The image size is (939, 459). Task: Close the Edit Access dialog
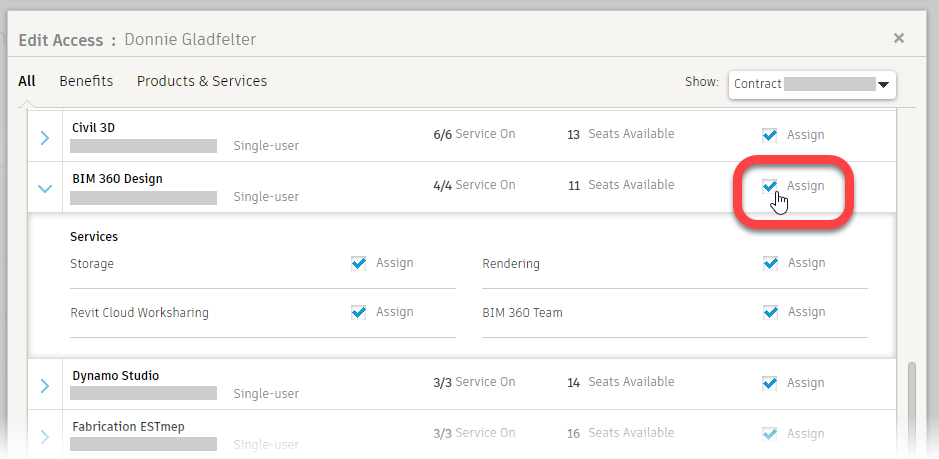click(x=898, y=38)
